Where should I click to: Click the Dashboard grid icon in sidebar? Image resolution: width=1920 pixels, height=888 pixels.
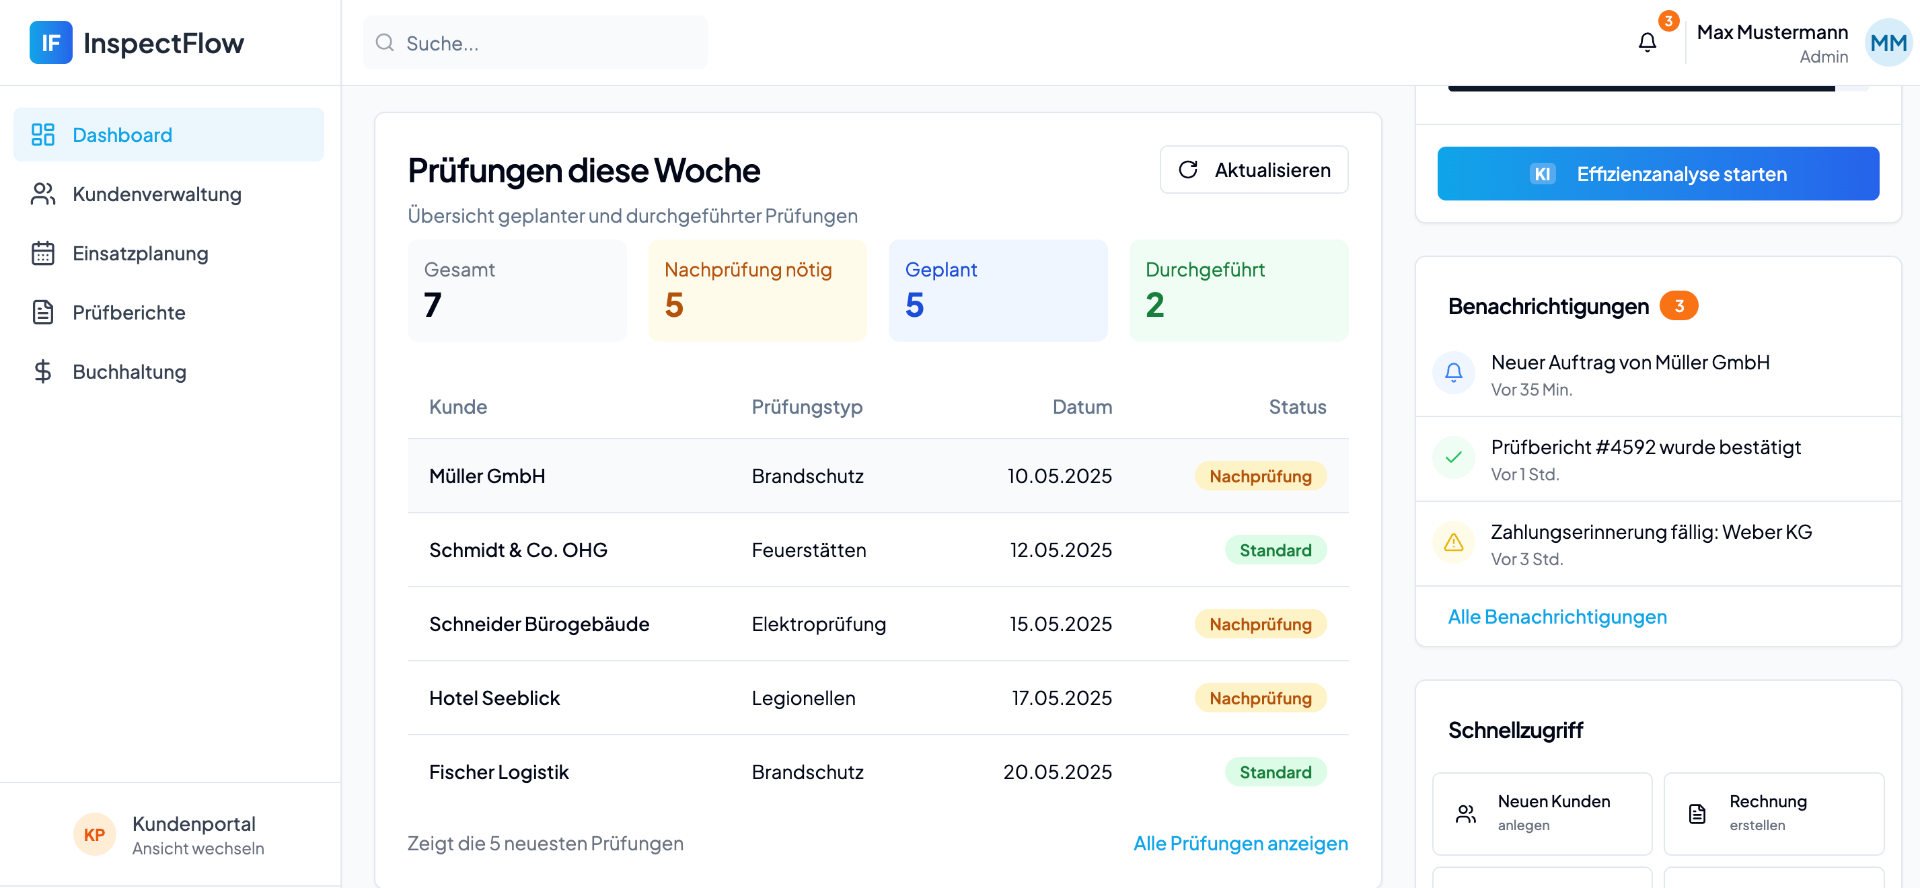tap(43, 135)
